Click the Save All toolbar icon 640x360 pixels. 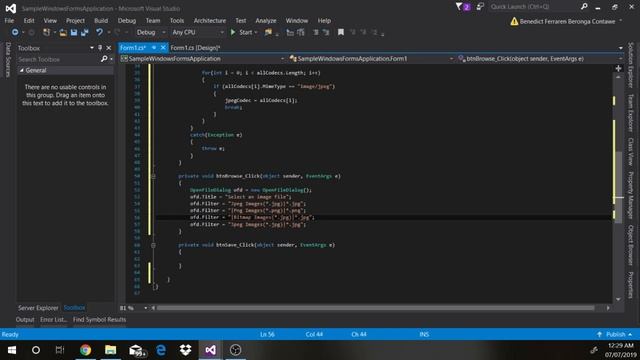(x=84, y=32)
